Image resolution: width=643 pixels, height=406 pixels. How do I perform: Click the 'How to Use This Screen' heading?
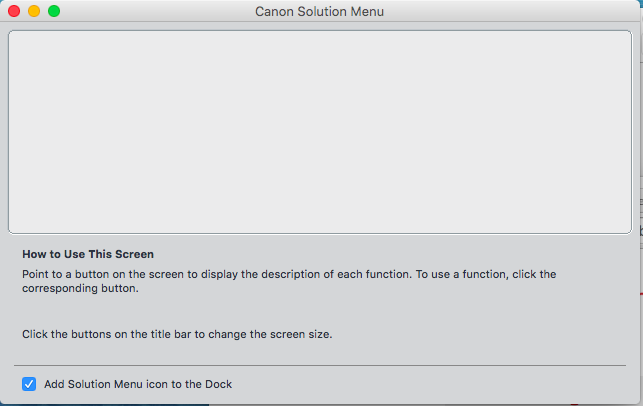coord(88,255)
